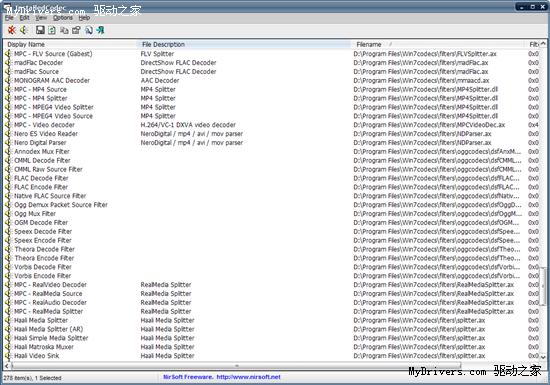The image size is (550, 385).
Task: Click the speaker icon beside Speex Decode Filter
Action: (x=8, y=231)
